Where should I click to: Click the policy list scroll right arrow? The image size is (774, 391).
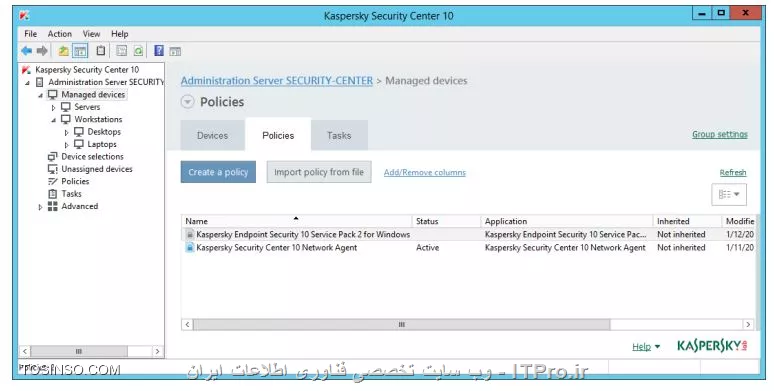pyautogui.click(x=748, y=324)
